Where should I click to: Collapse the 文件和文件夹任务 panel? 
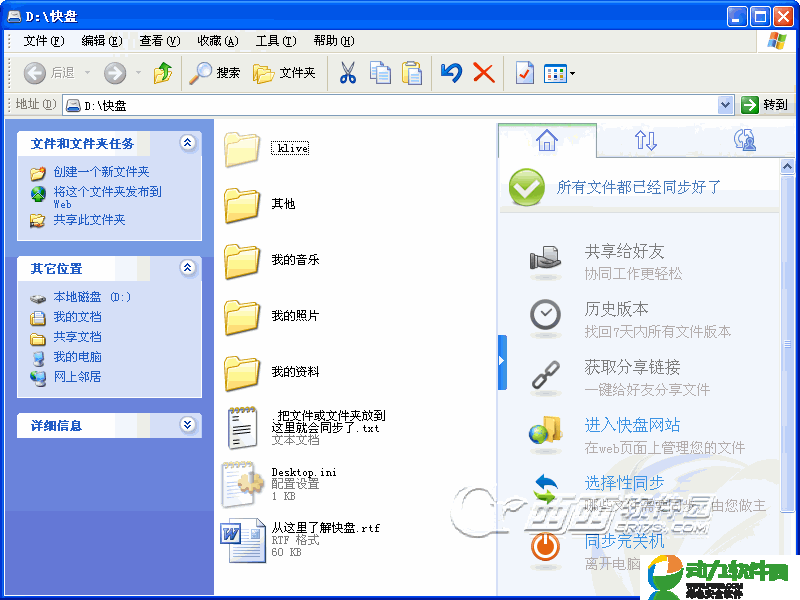187,143
